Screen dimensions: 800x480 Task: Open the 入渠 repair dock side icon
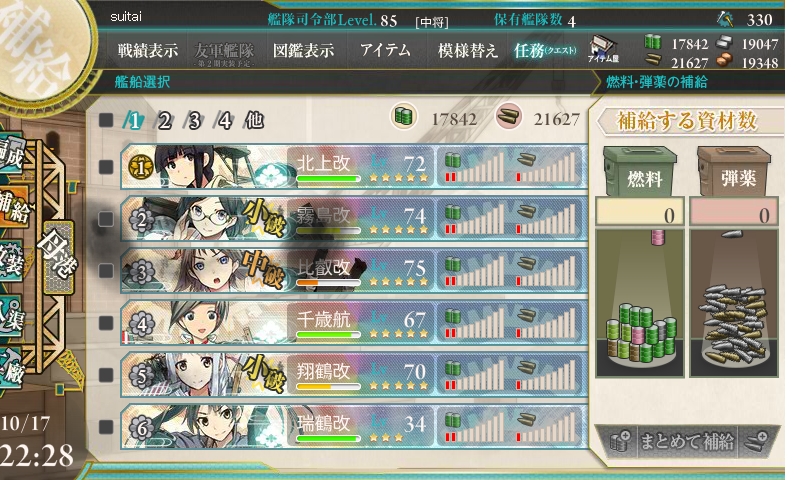coord(11,316)
